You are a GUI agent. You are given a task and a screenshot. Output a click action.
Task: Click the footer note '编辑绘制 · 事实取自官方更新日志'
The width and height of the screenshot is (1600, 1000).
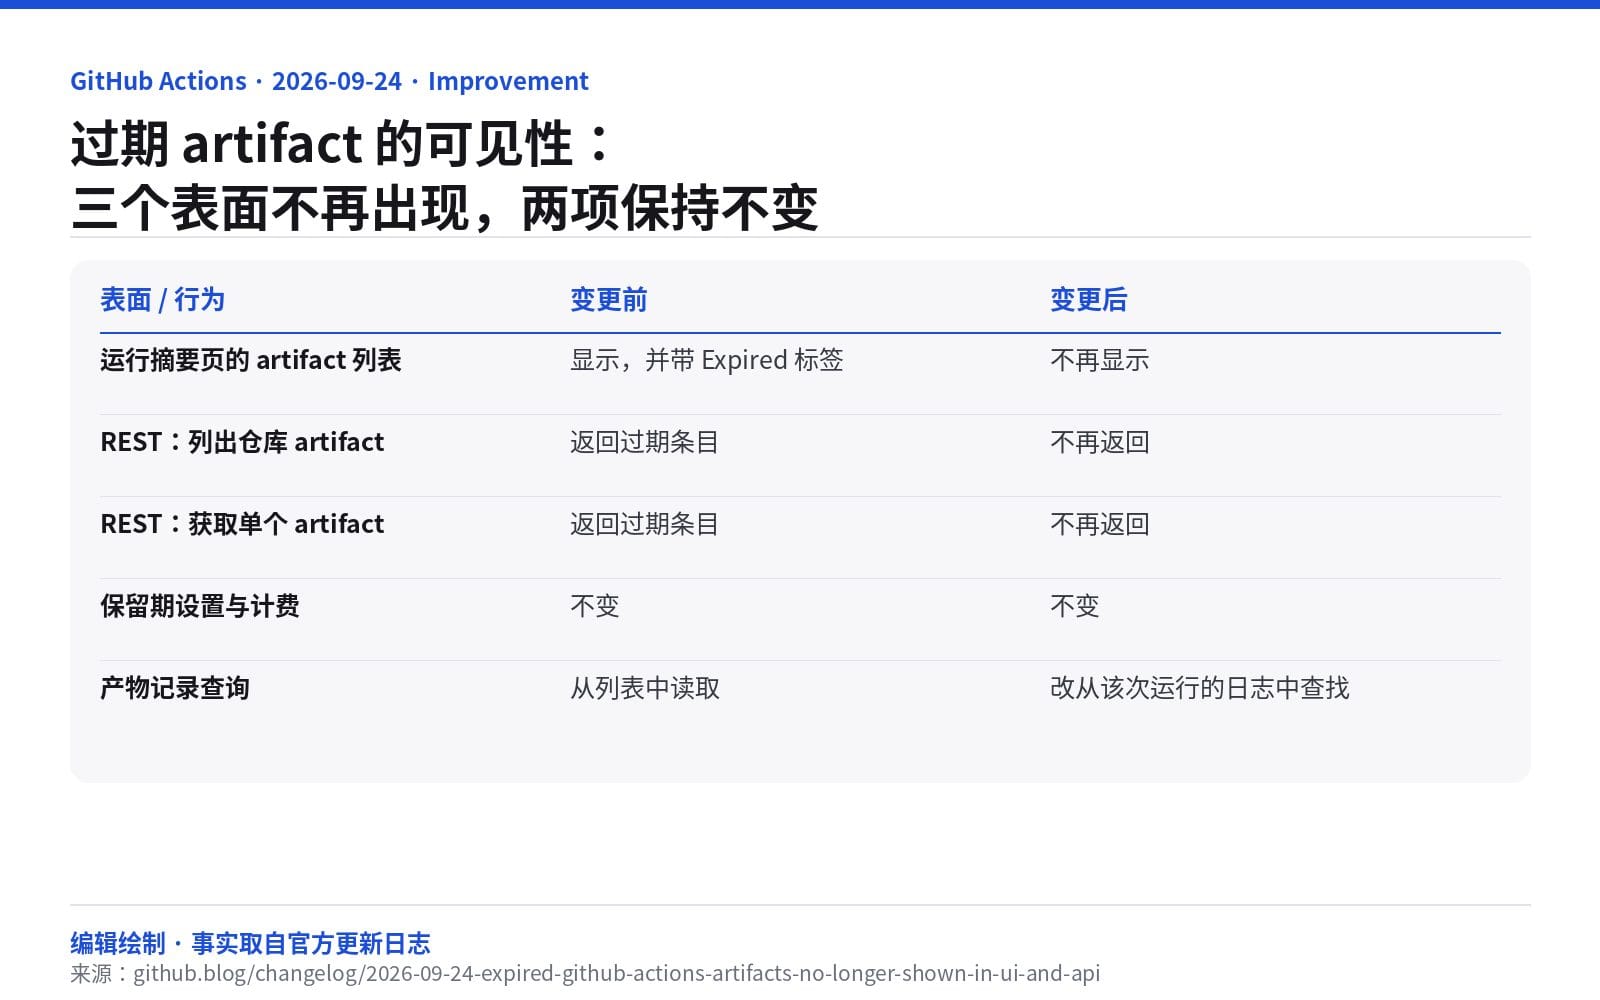pyautogui.click(x=250, y=943)
